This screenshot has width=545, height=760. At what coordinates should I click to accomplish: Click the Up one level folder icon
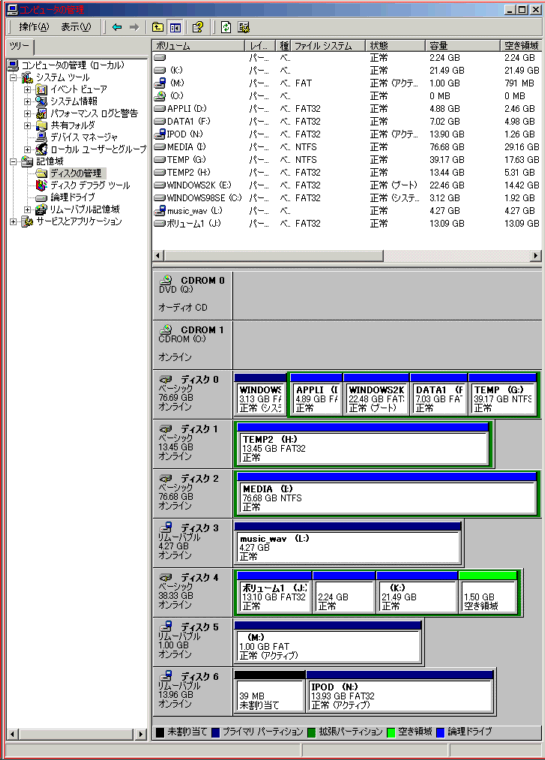click(x=158, y=27)
